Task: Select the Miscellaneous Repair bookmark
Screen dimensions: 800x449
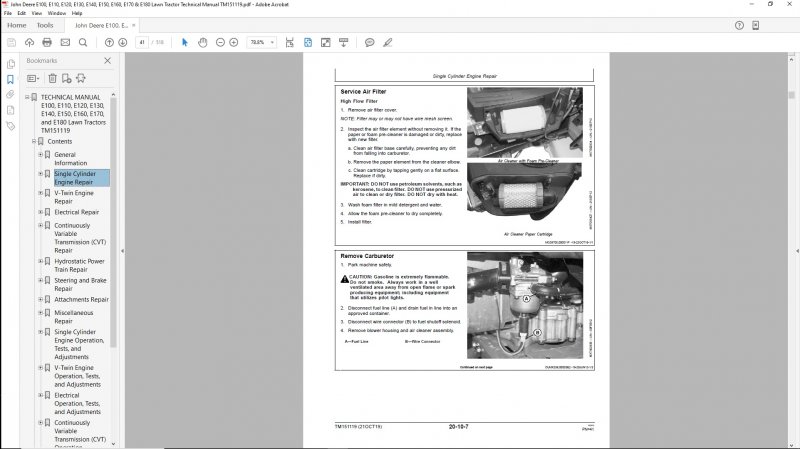Action: 73,317
